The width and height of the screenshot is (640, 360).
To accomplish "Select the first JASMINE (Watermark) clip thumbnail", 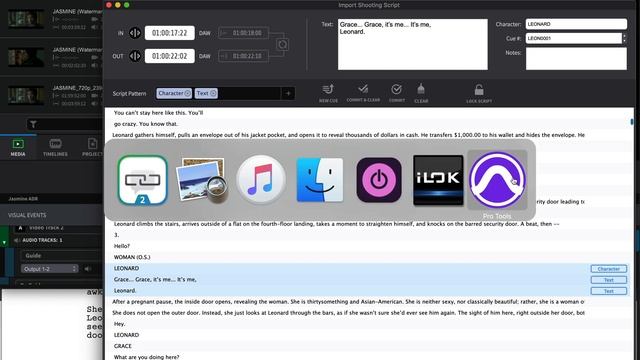I will (x=26, y=19).
